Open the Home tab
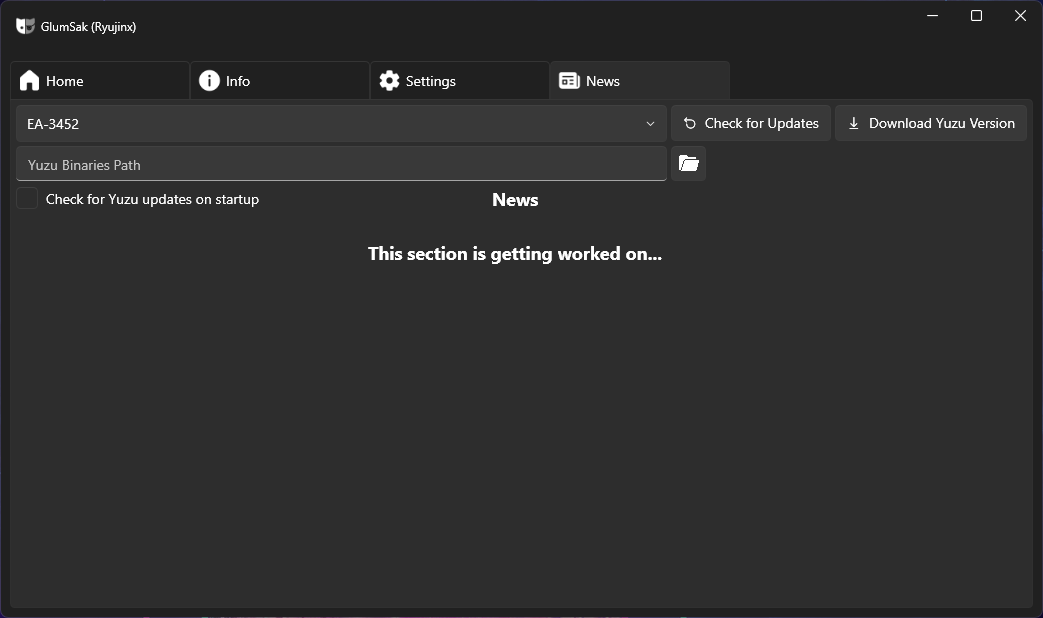 (100, 81)
